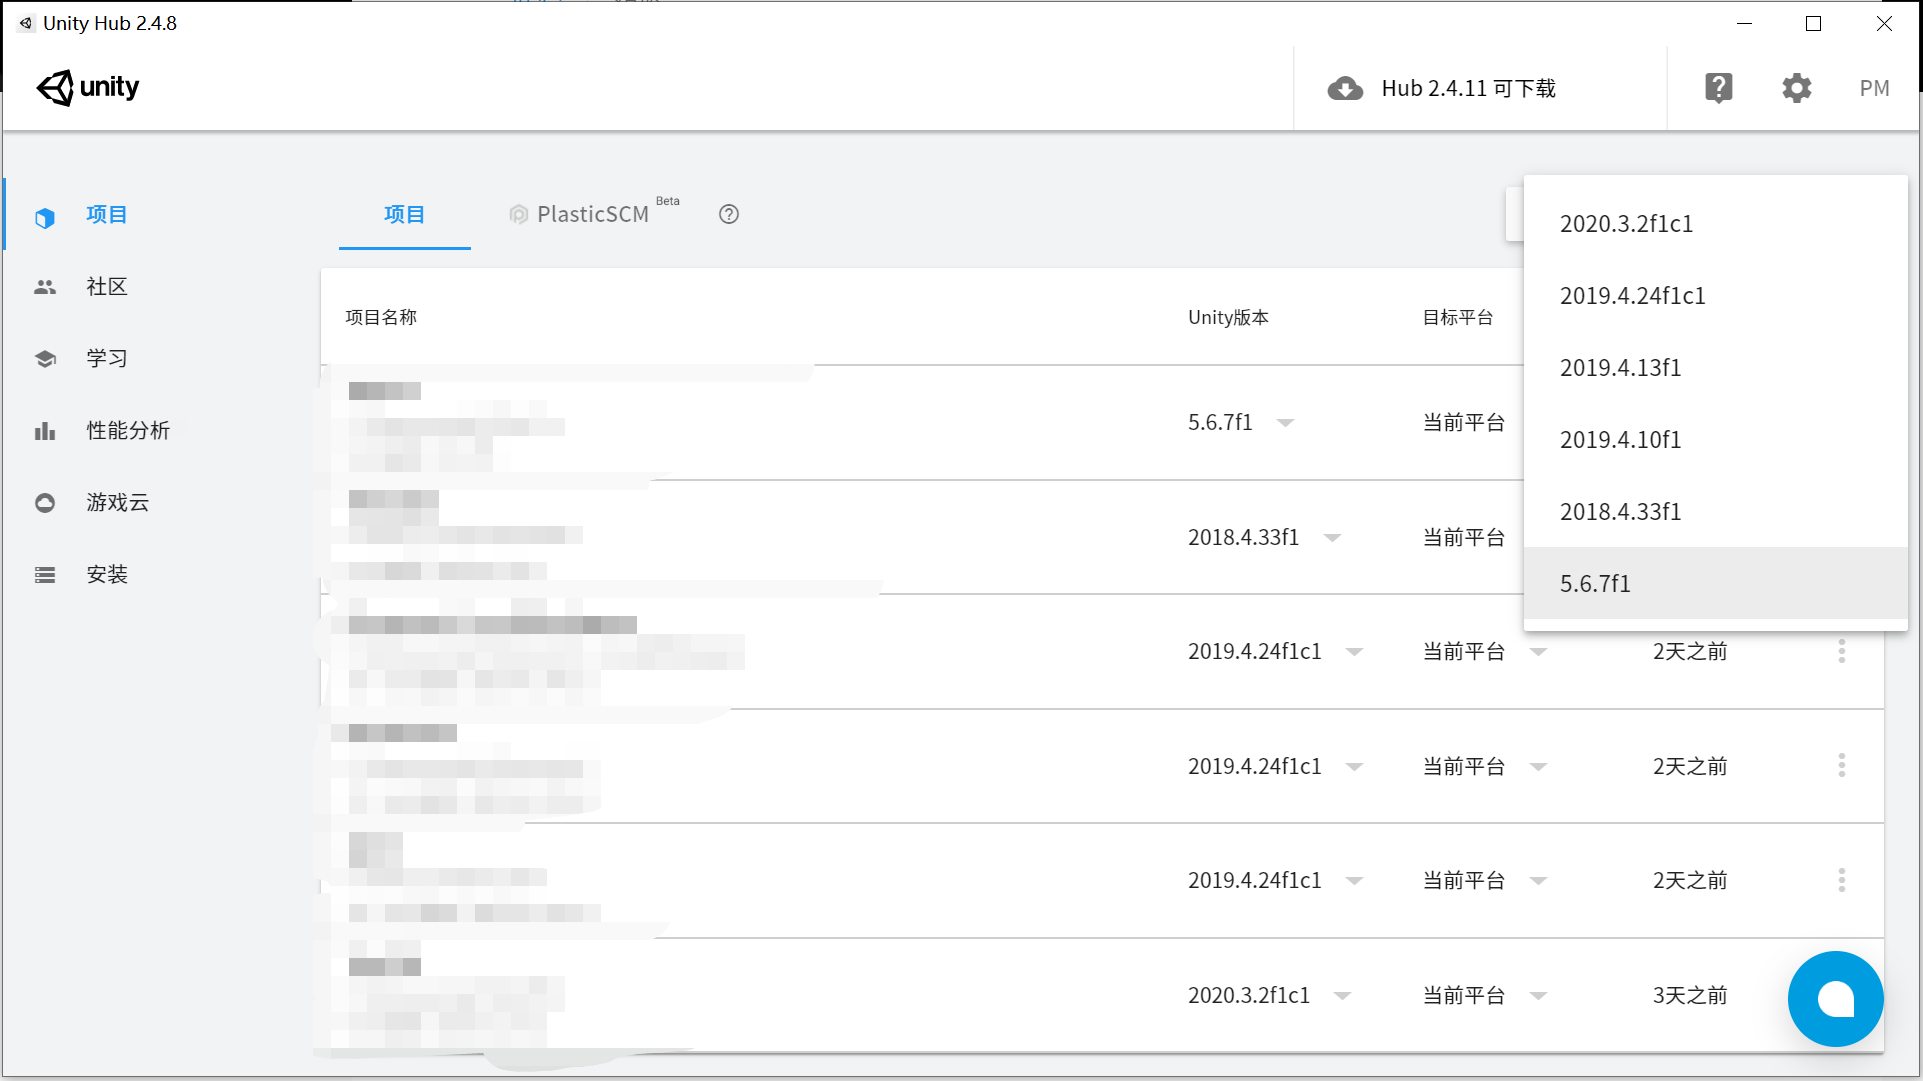Viewport: 1923px width, 1081px height.
Task: Select the 项目 tab above the list
Action: (x=404, y=214)
